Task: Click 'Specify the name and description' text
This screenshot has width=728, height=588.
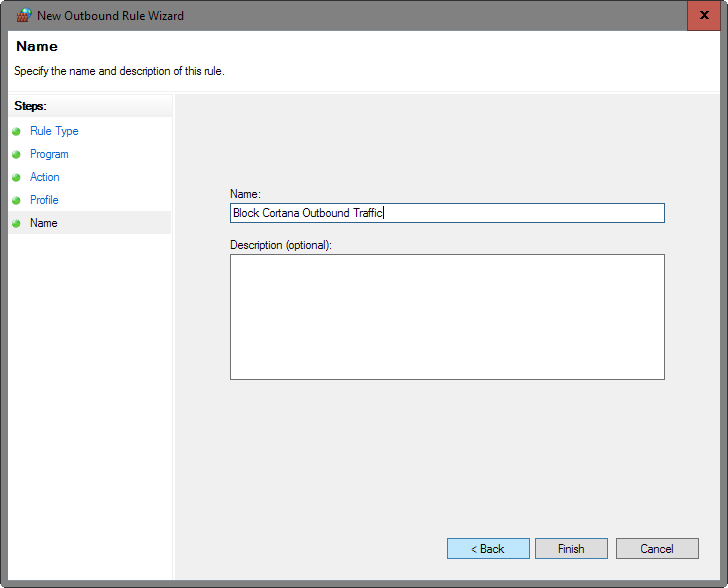Action: click(119, 71)
